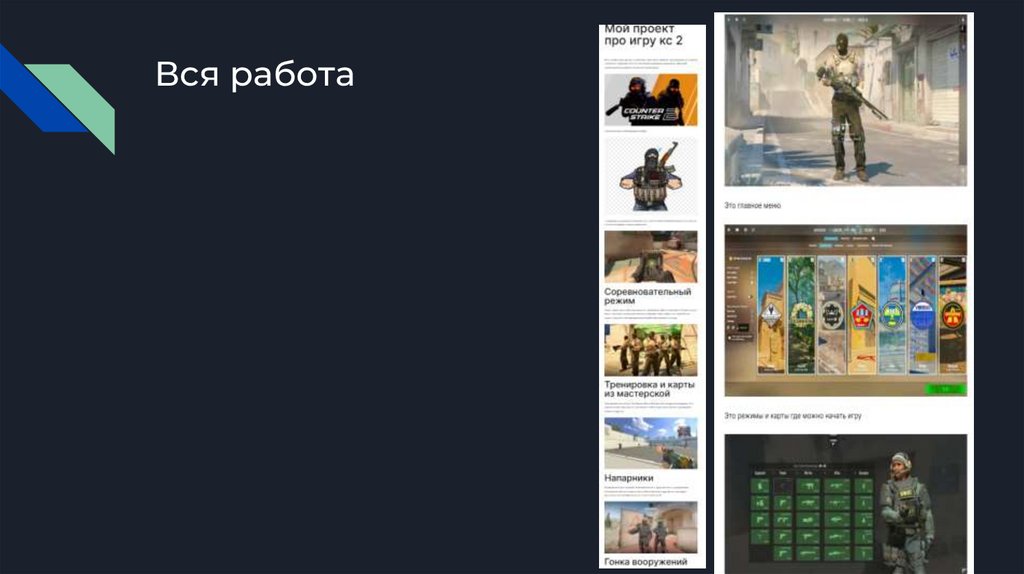Select the main menu screenshot with sniper character
The width and height of the screenshot is (1024, 574).
[846, 101]
